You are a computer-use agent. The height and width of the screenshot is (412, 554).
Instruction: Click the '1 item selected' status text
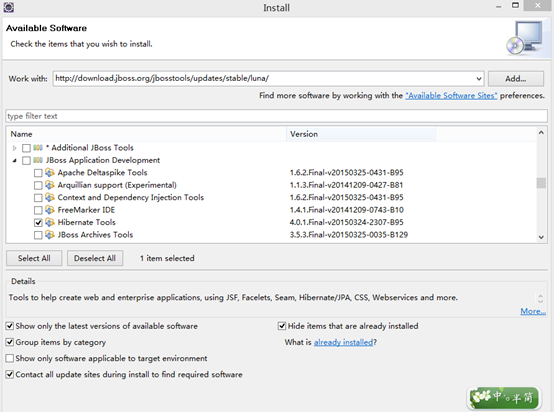[167, 258]
